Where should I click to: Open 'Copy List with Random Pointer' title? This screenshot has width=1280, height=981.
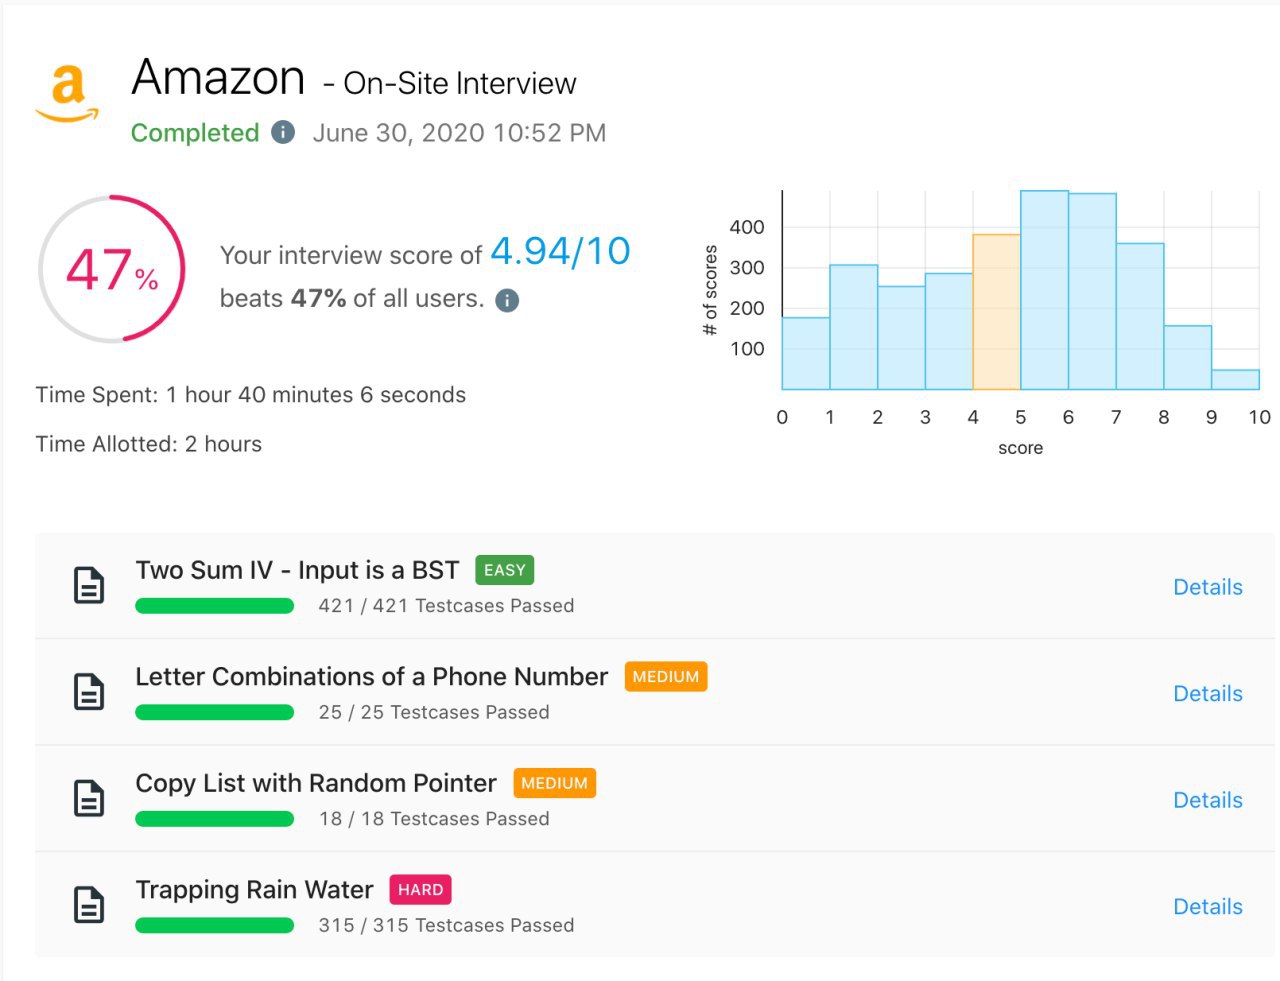pyautogui.click(x=316, y=783)
